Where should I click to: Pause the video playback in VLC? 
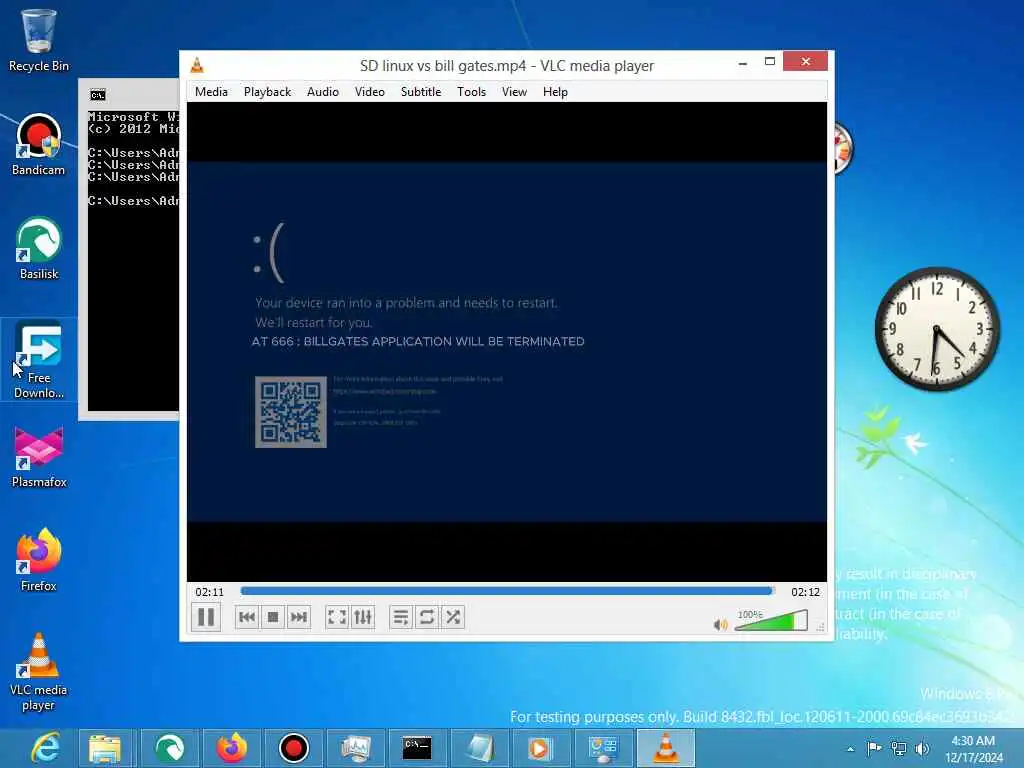click(206, 617)
